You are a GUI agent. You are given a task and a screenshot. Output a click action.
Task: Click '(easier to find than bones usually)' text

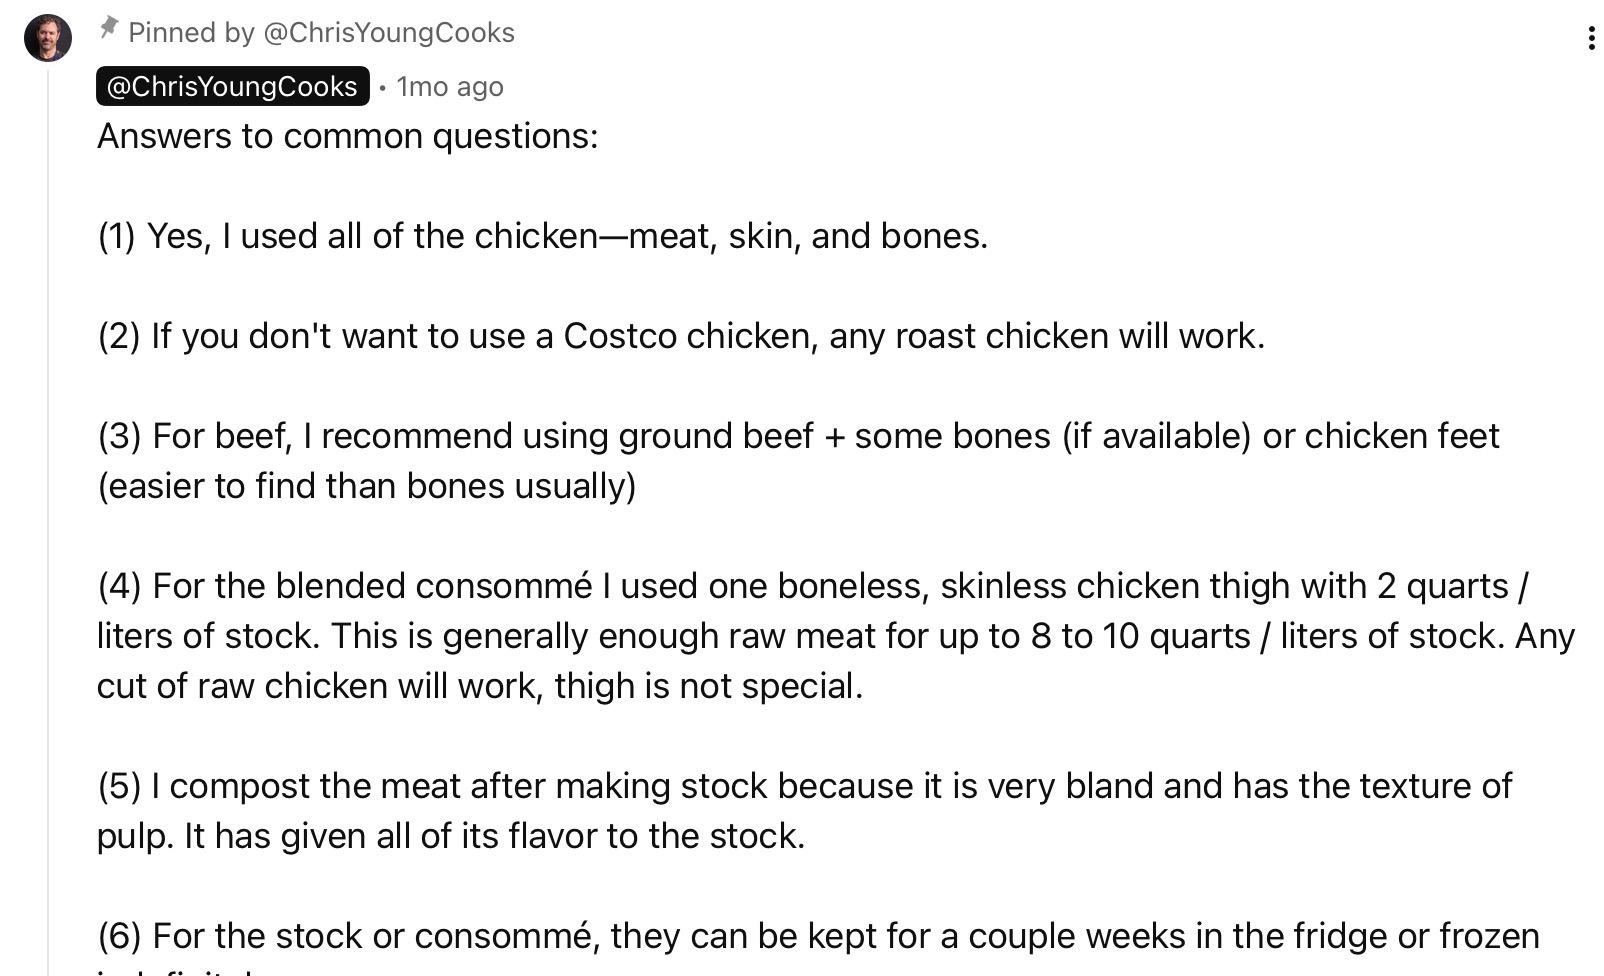[366, 486]
